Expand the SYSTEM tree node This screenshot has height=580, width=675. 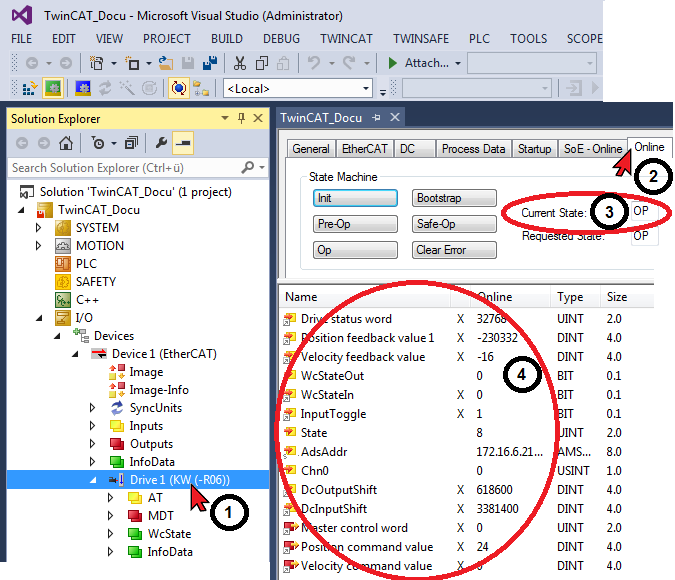38,227
